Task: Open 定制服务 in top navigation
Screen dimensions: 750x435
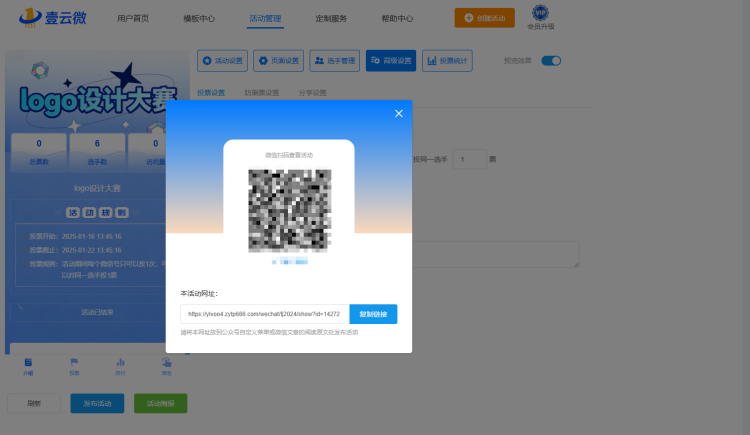Action: [331, 18]
